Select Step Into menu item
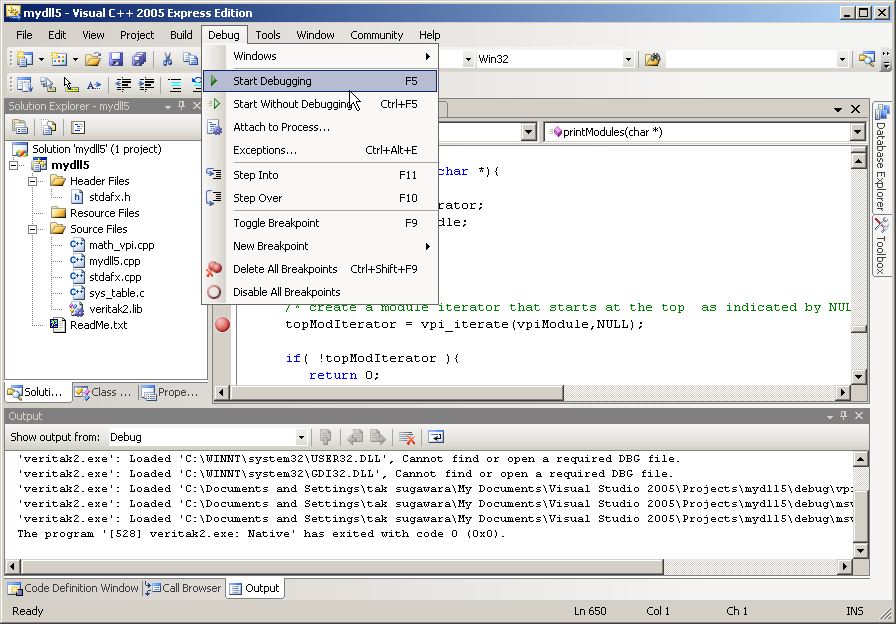This screenshot has width=896, height=624. tap(320, 175)
